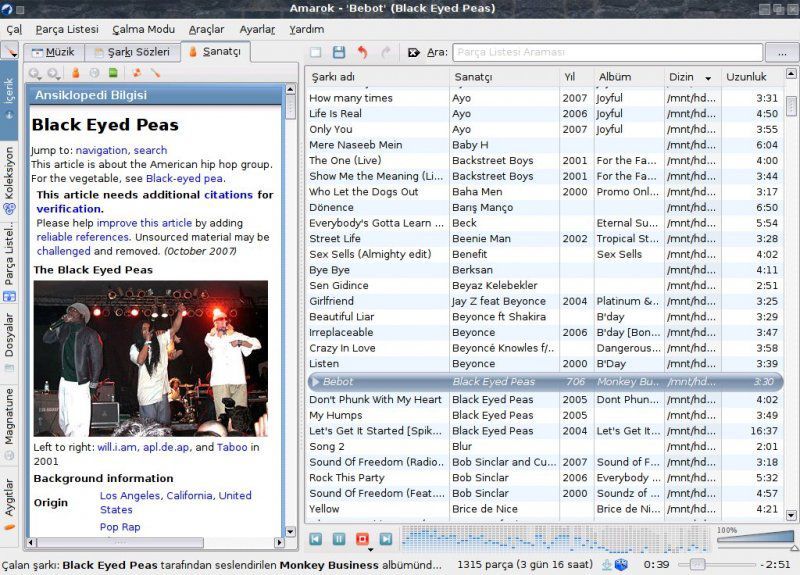
Task: Skip to the previous track
Action: (316, 539)
